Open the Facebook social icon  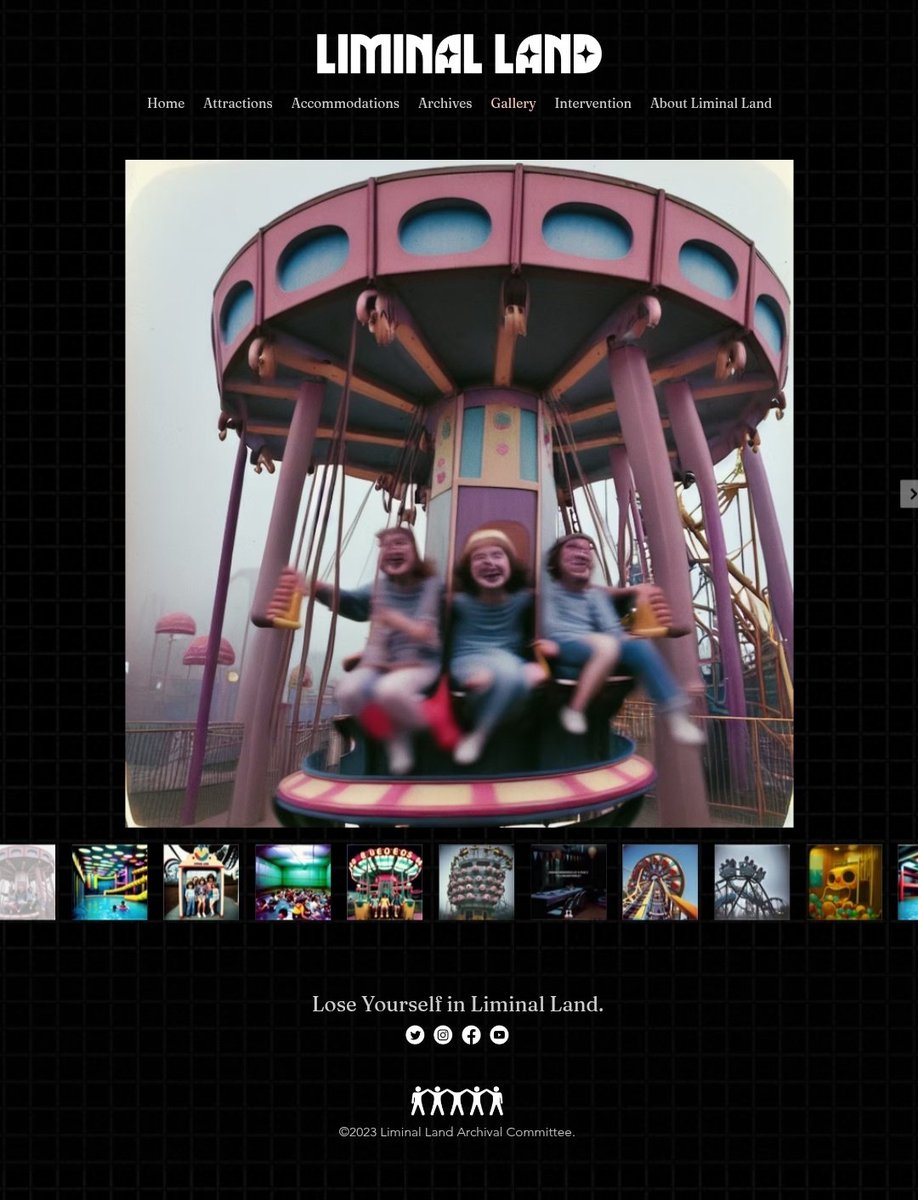[x=471, y=1035]
